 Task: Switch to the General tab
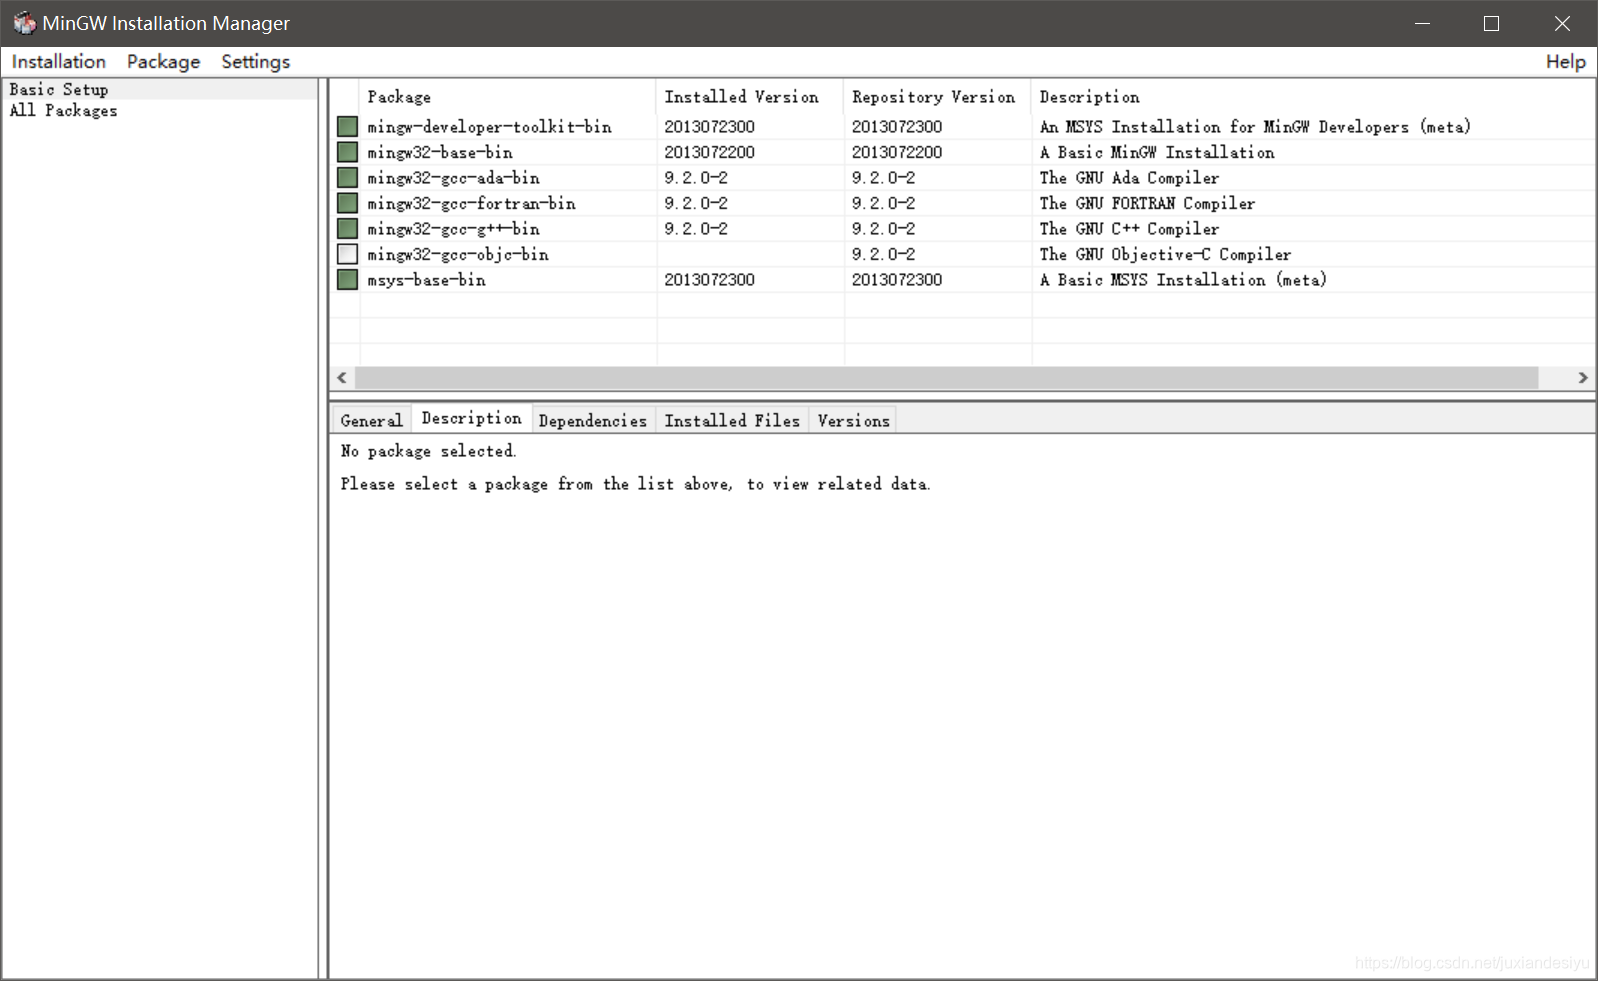click(x=371, y=420)
